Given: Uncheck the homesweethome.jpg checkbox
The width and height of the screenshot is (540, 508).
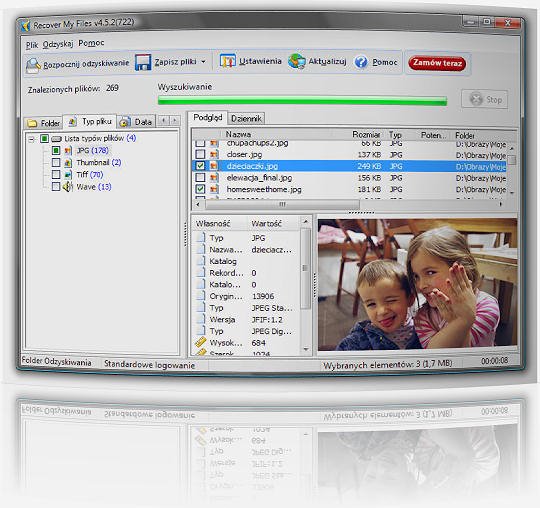Looking at the screenshot, I should pos(200,189).
